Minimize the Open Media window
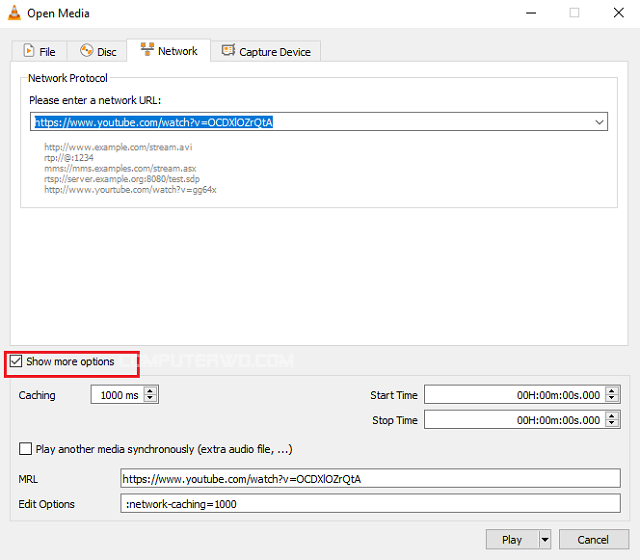640x560 pixels. coord(531,13)
